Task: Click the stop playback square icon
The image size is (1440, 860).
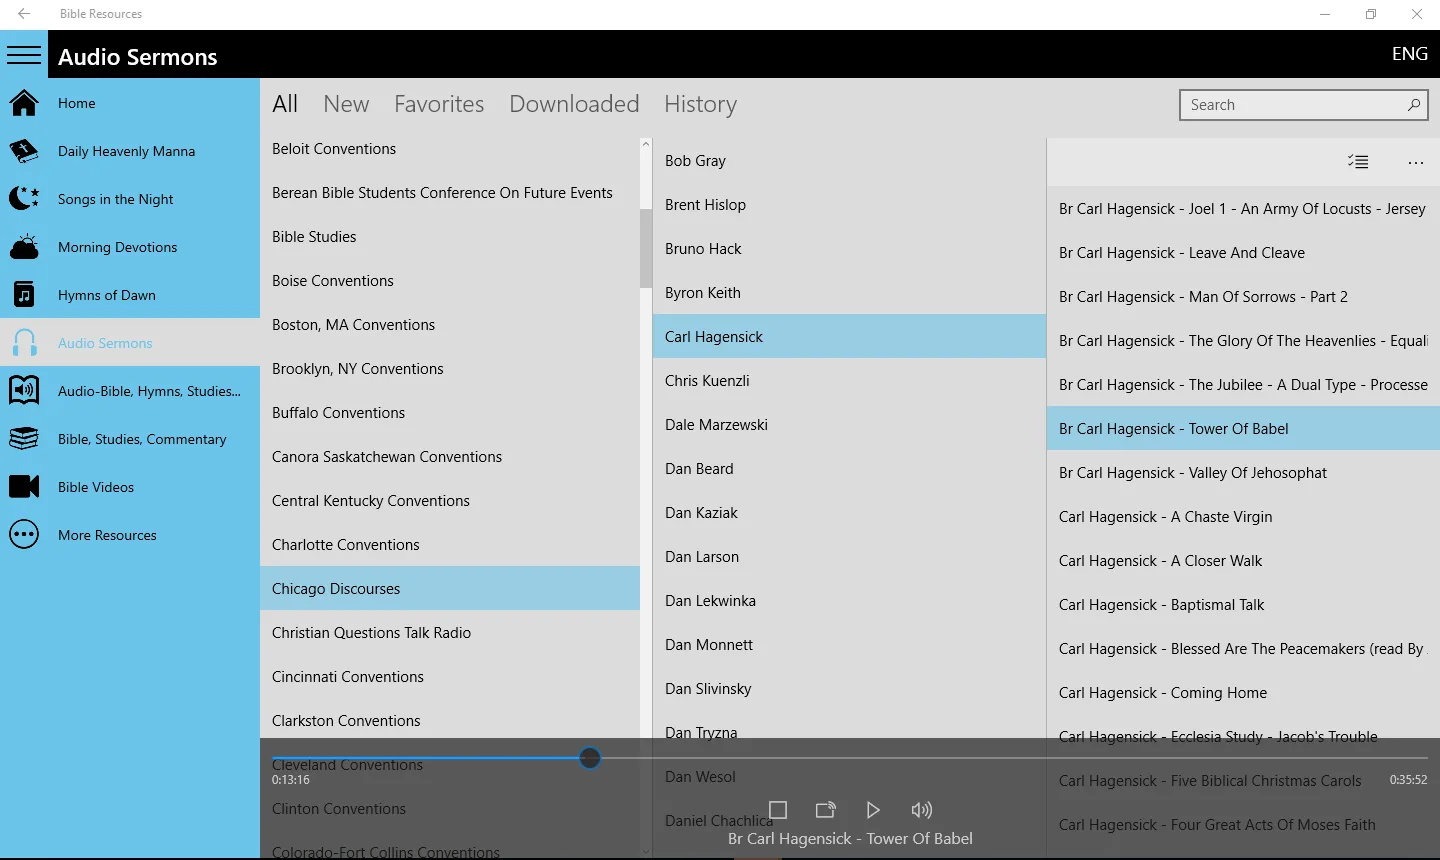Action: [778, 810]
